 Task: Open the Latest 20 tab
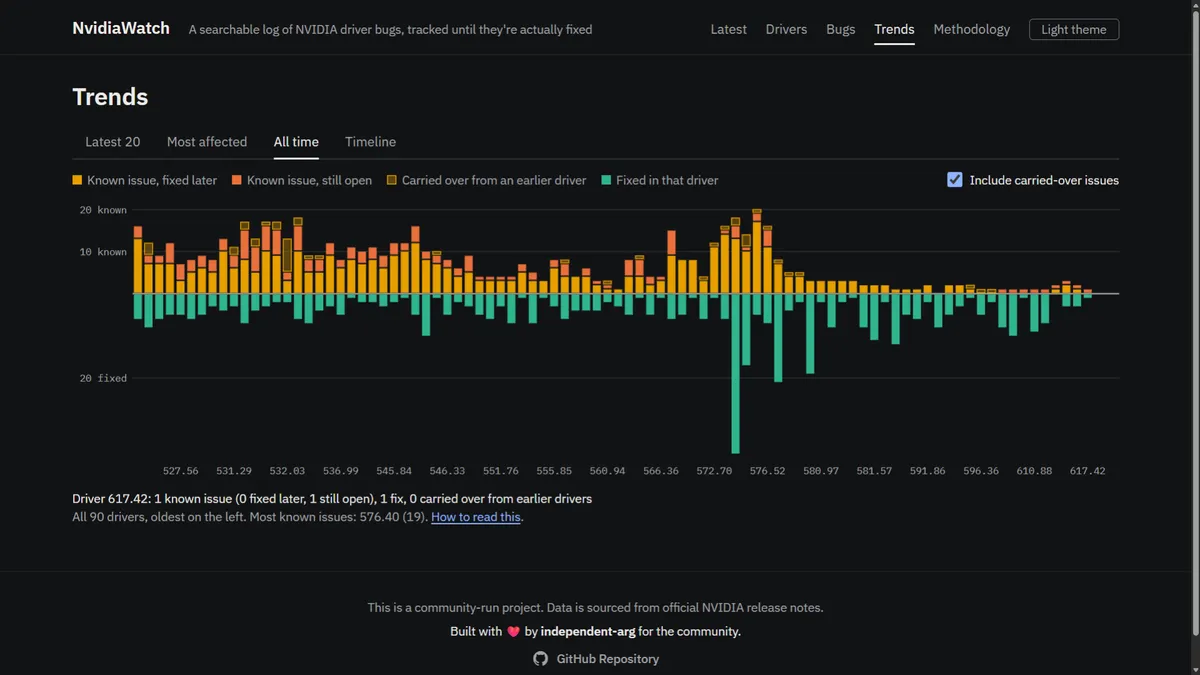[x=113, y=142]
